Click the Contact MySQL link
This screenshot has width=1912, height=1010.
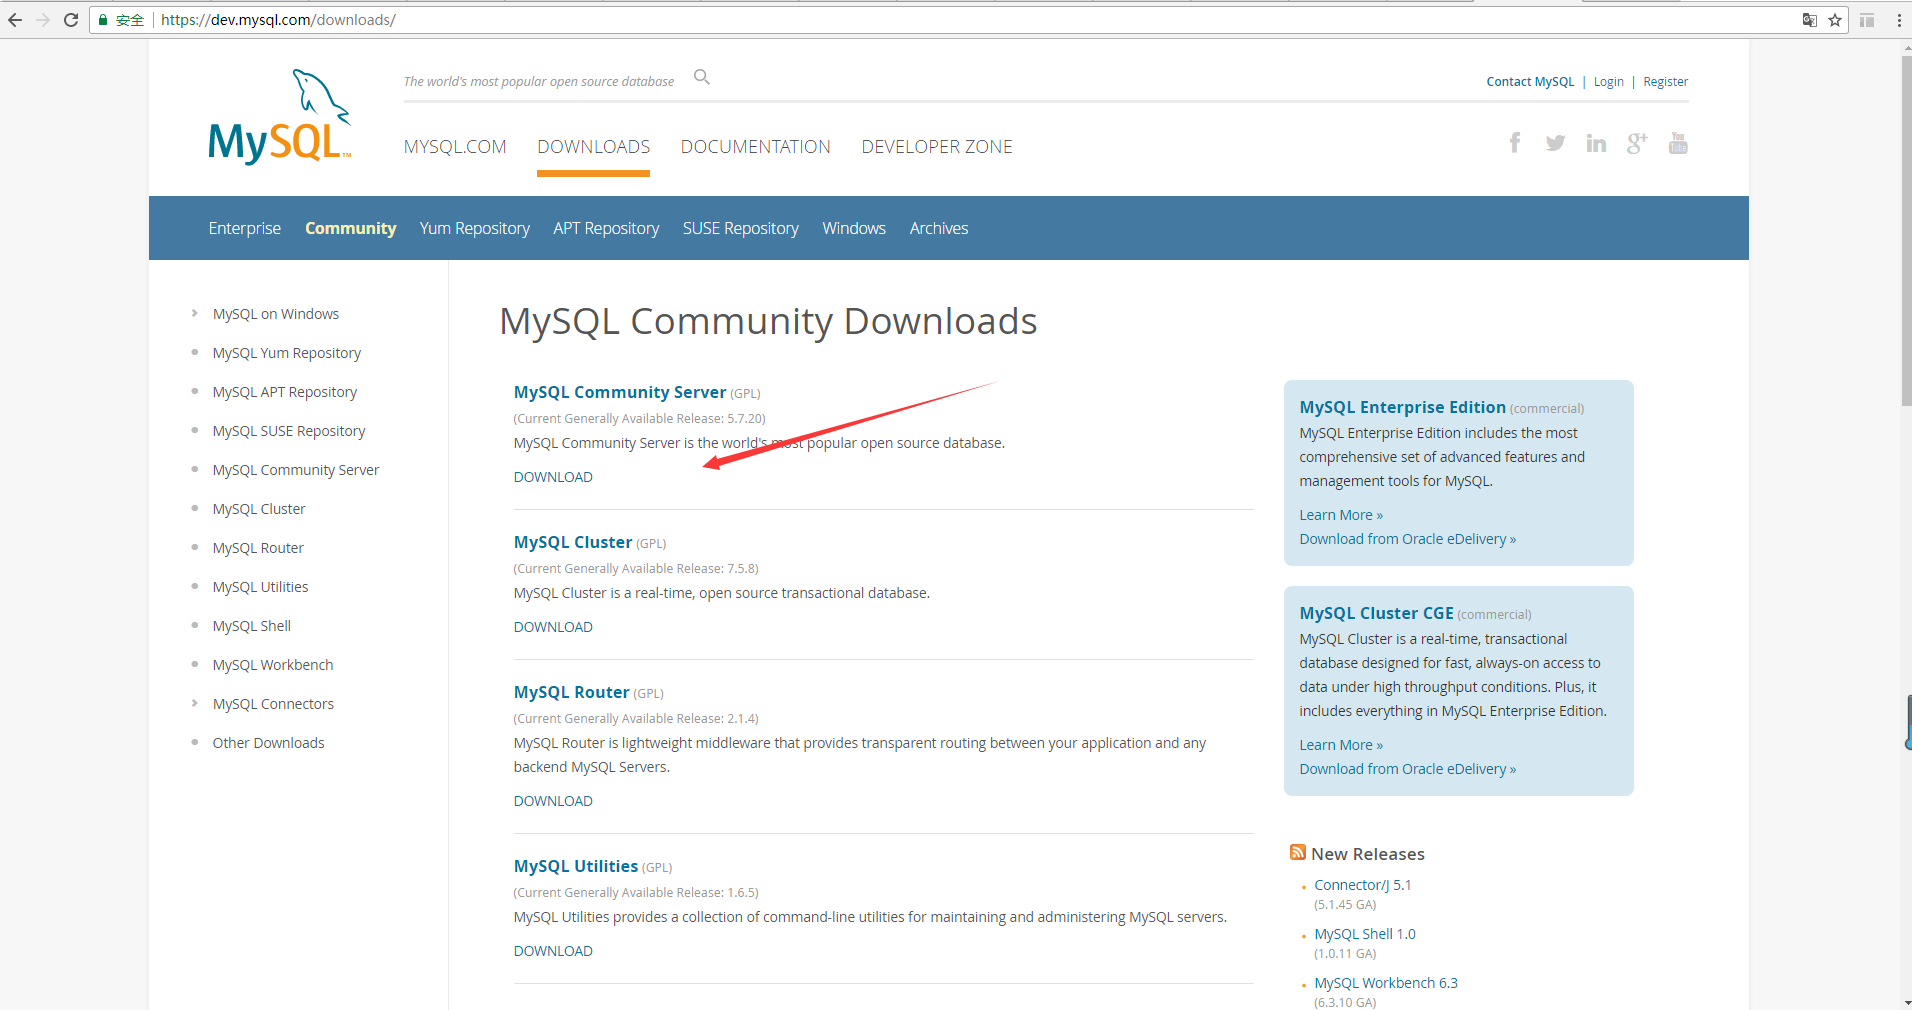pyautogui.click(x=1530, y=82)
